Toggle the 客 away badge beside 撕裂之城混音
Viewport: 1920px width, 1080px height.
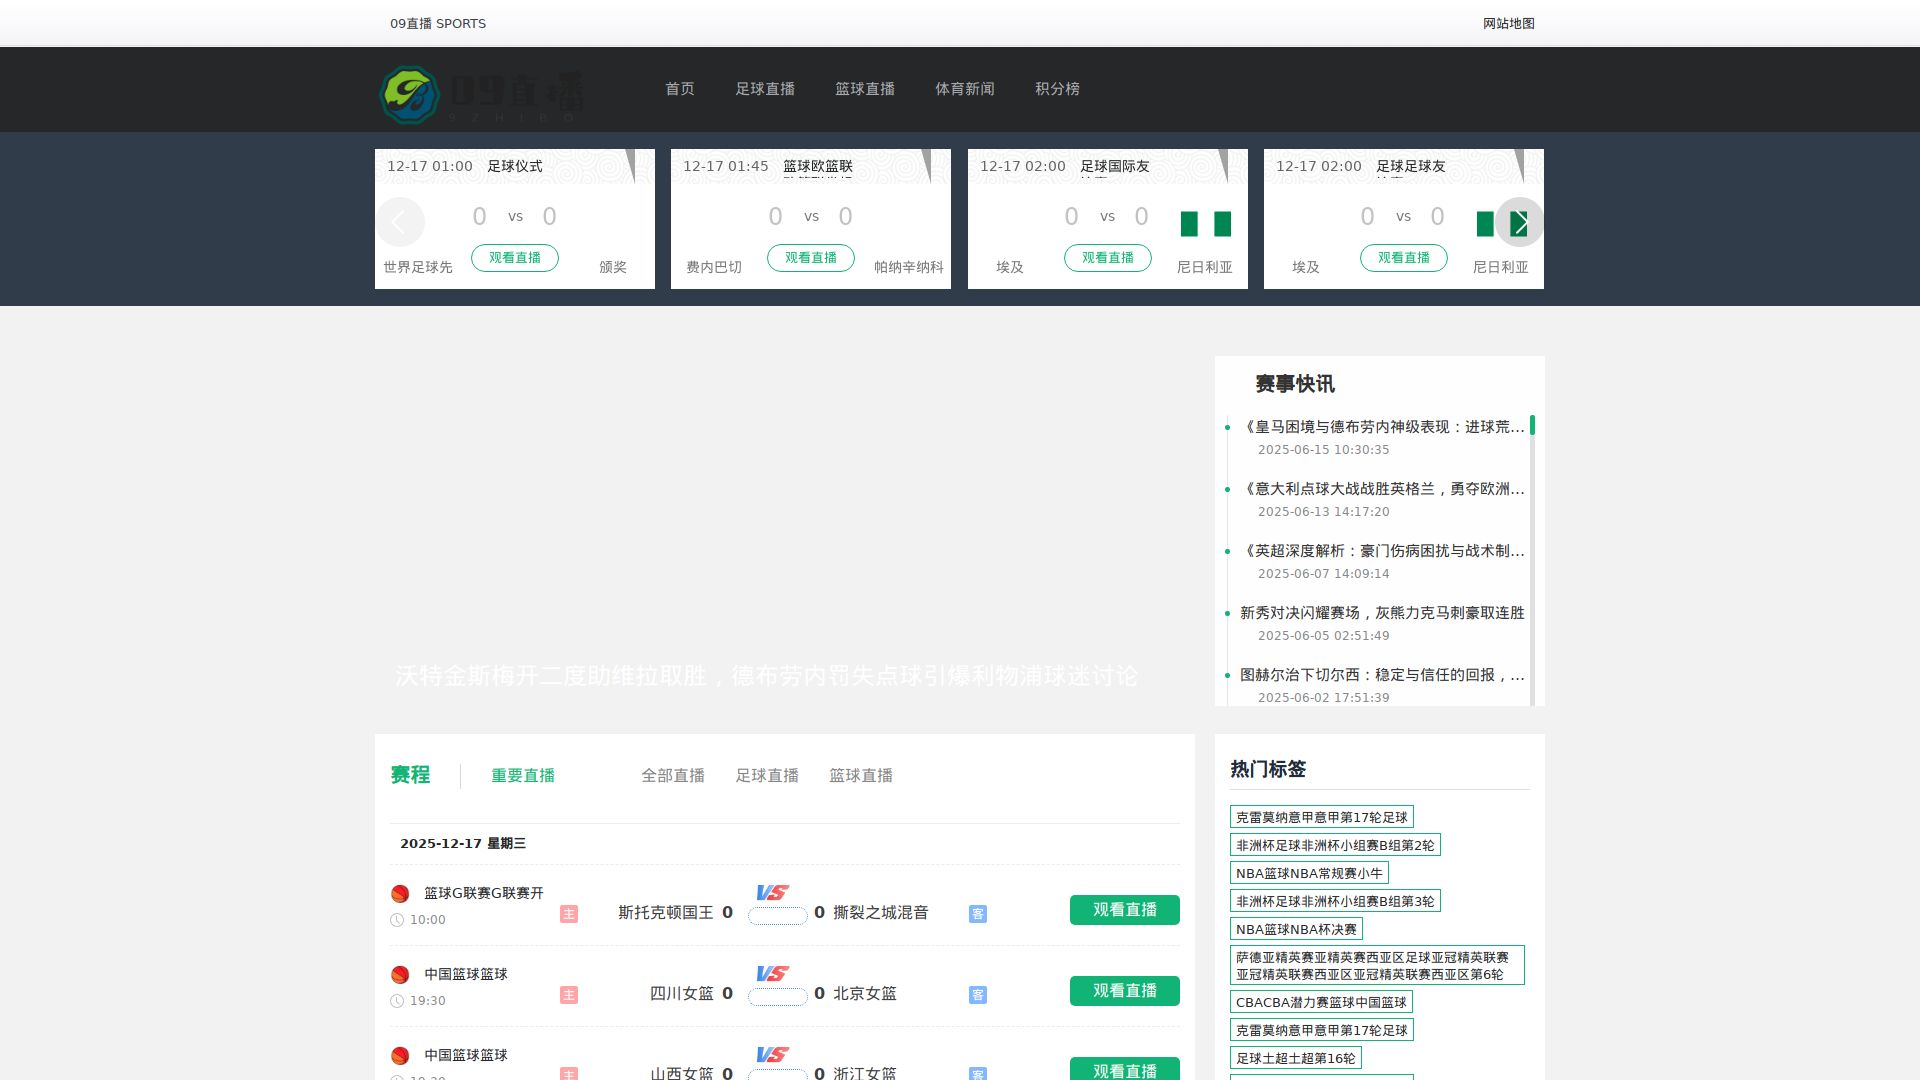(977, 913)
